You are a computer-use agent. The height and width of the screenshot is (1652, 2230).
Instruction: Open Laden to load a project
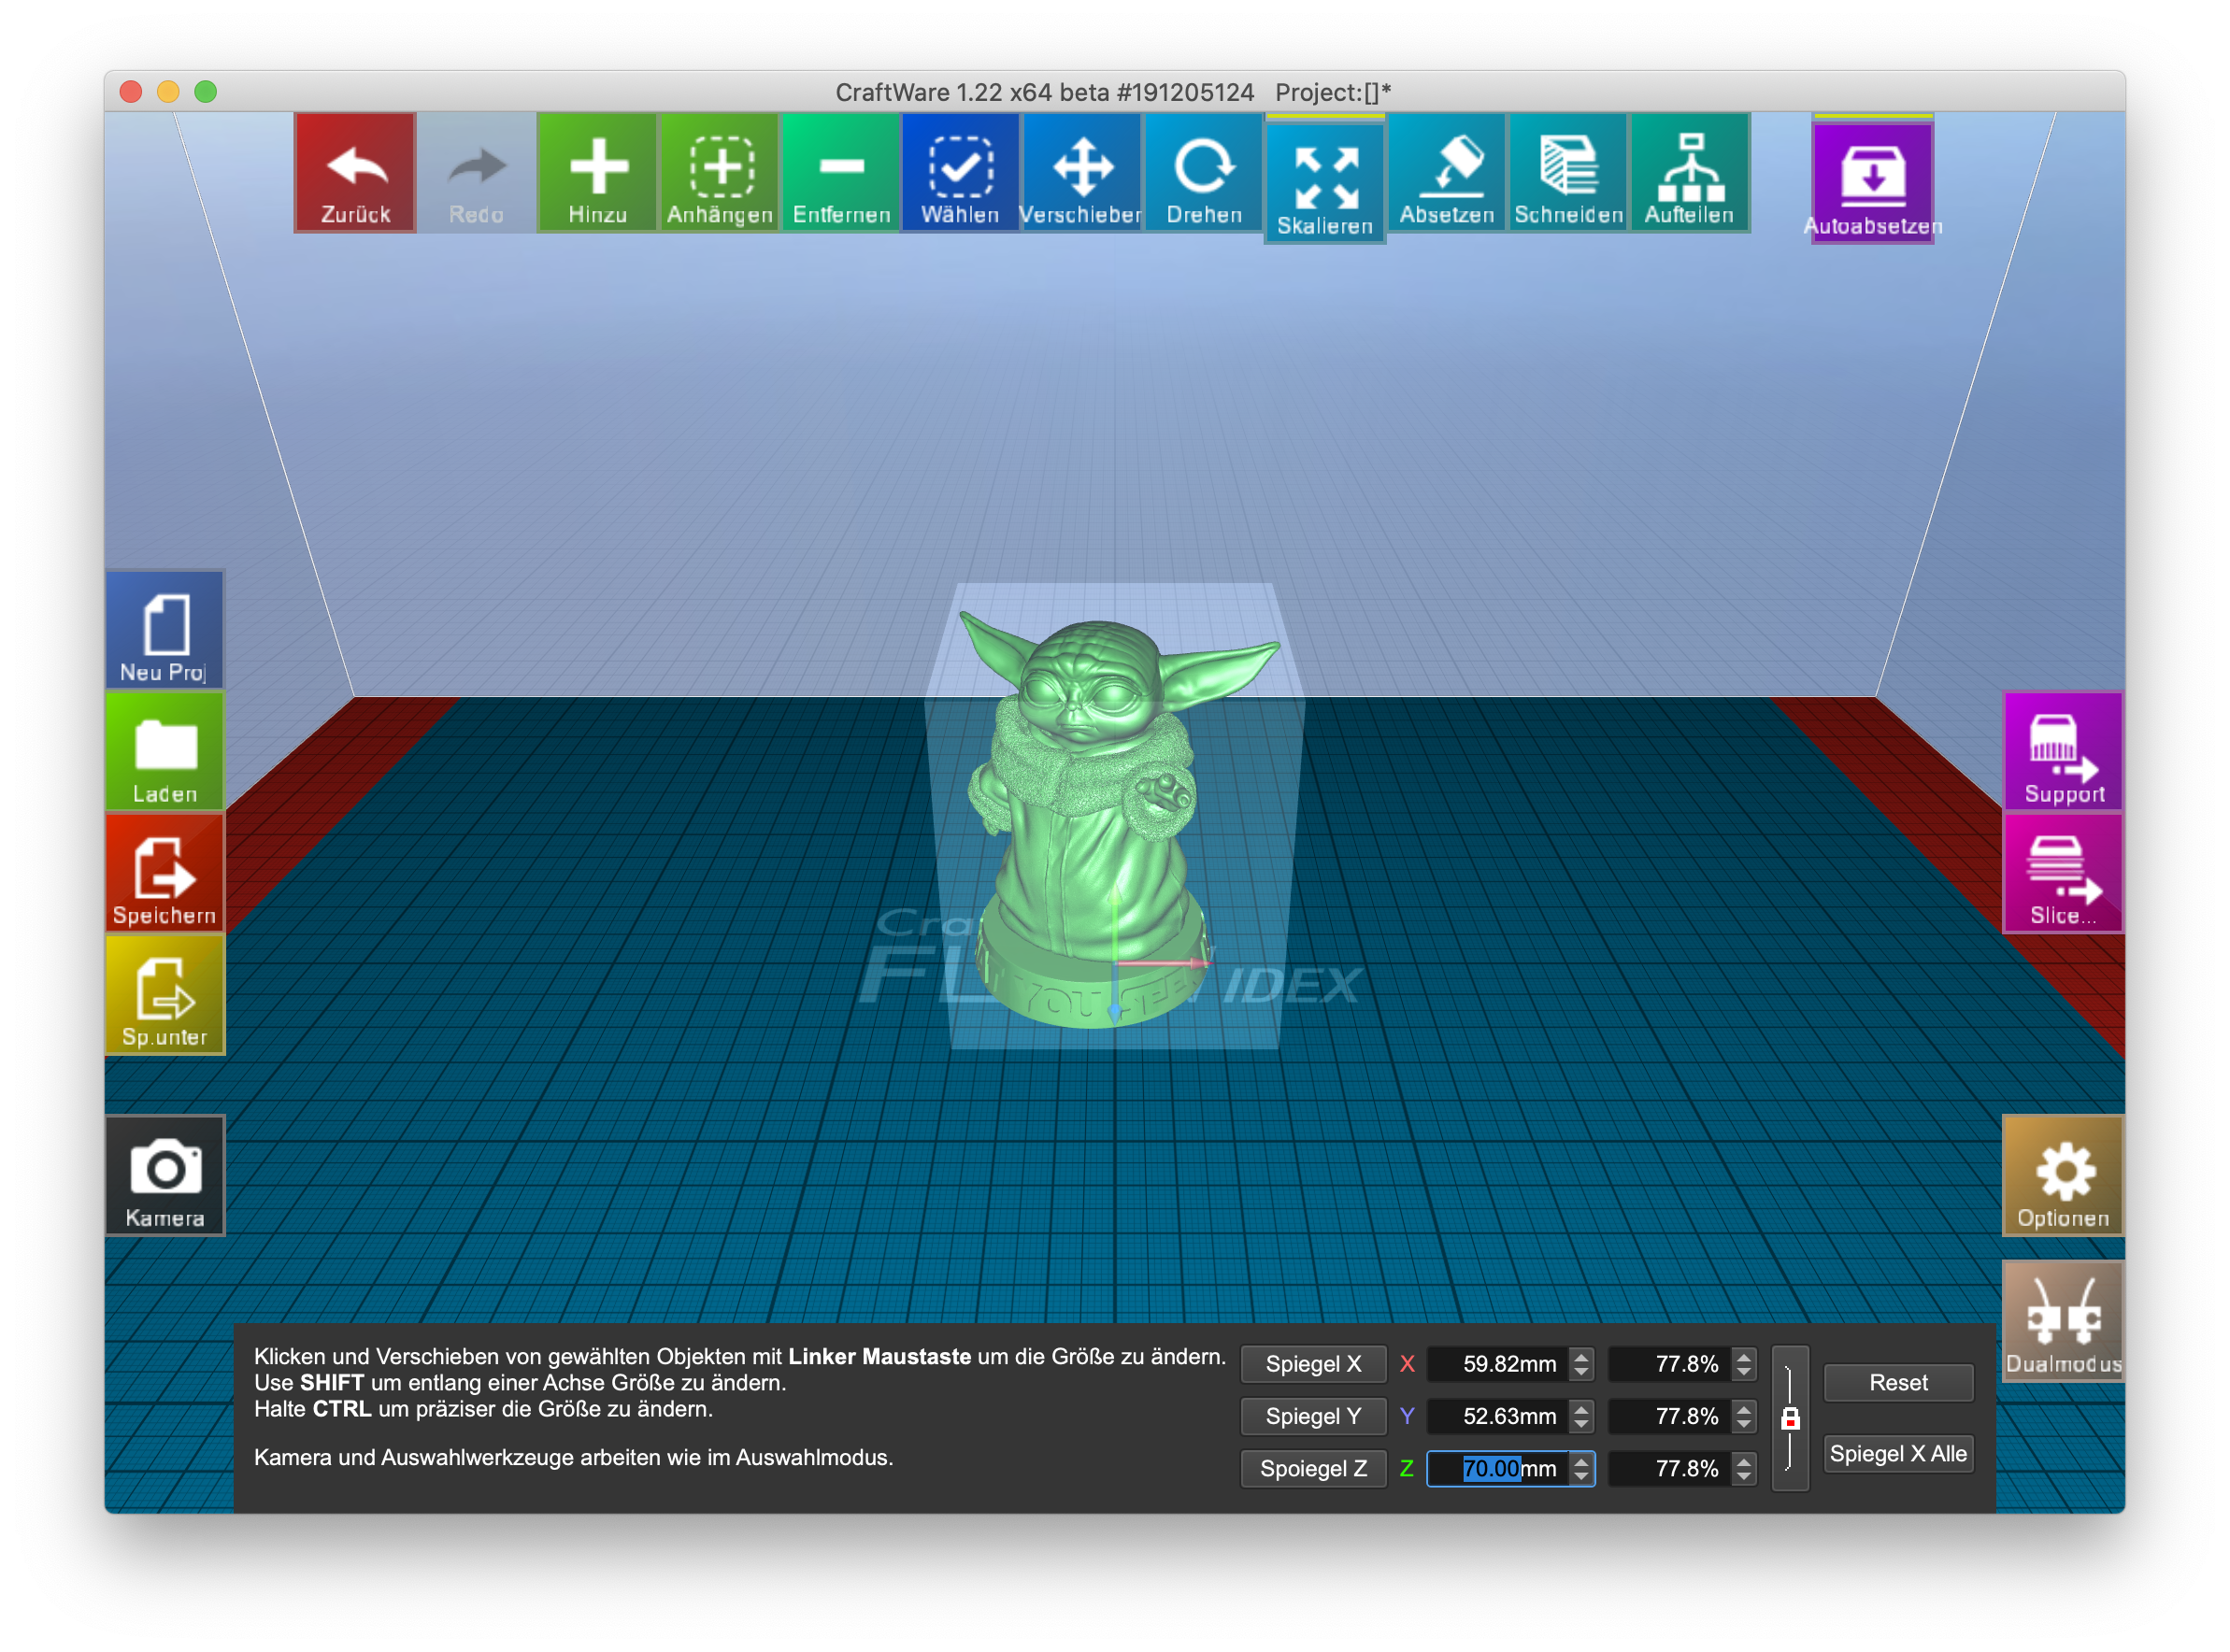pyautogui.click(x=165, y=751)
